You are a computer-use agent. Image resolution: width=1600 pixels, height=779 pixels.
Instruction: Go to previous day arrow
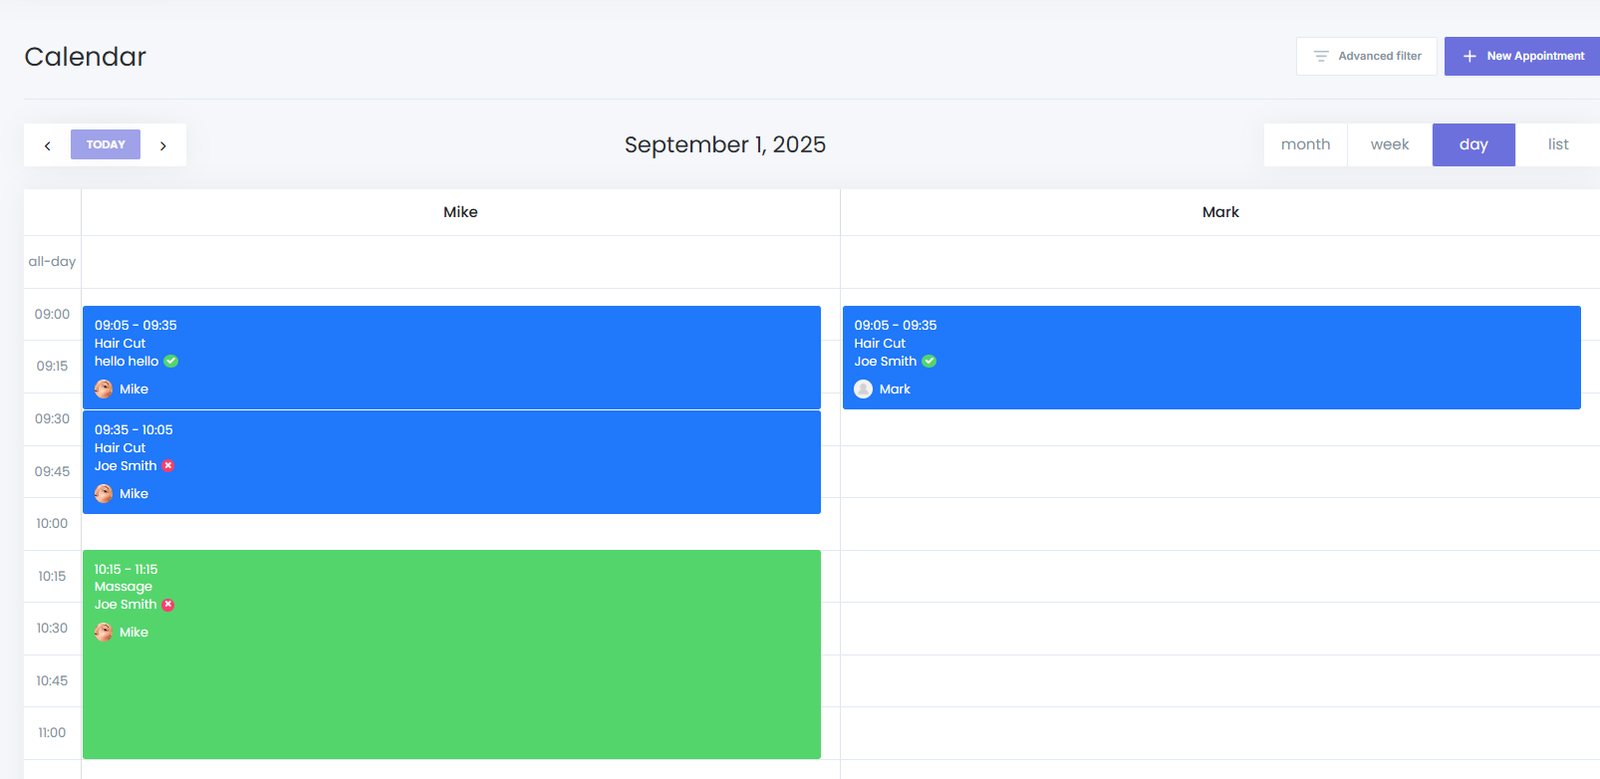(47, 145)
